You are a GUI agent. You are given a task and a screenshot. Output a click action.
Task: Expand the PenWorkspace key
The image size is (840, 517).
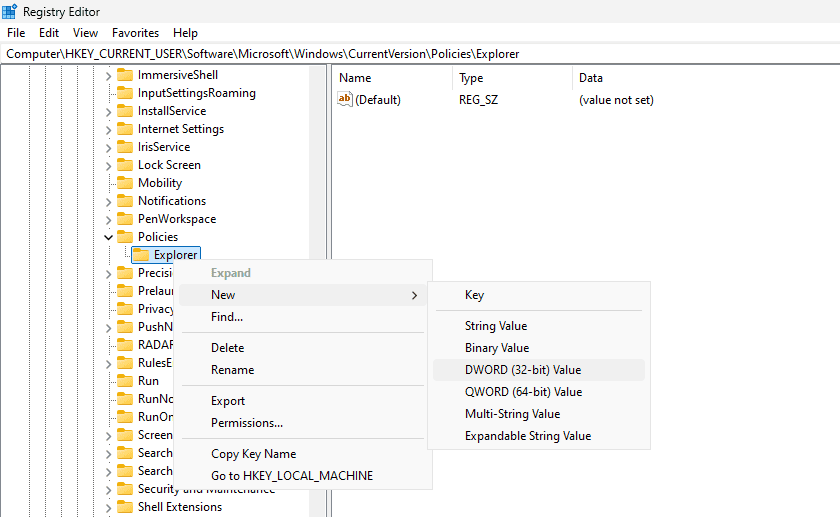pyautogui.click(x=108, y=220)
